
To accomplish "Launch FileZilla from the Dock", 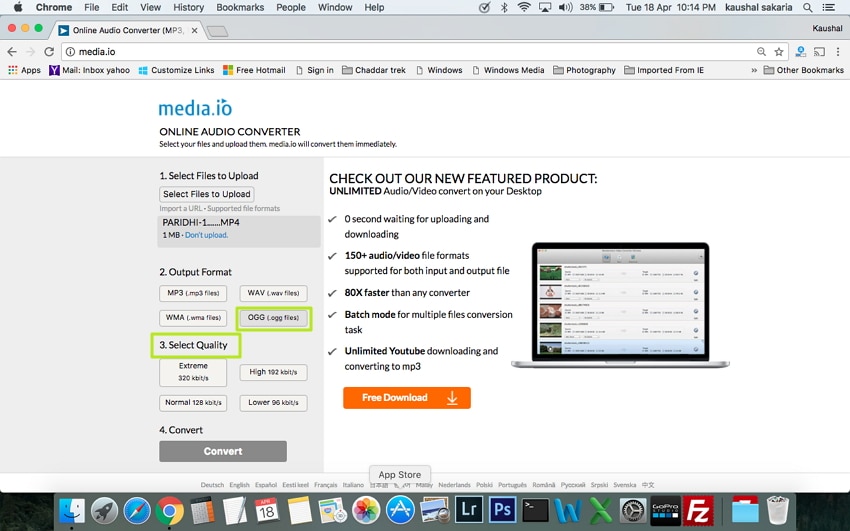I will [697, 510].
